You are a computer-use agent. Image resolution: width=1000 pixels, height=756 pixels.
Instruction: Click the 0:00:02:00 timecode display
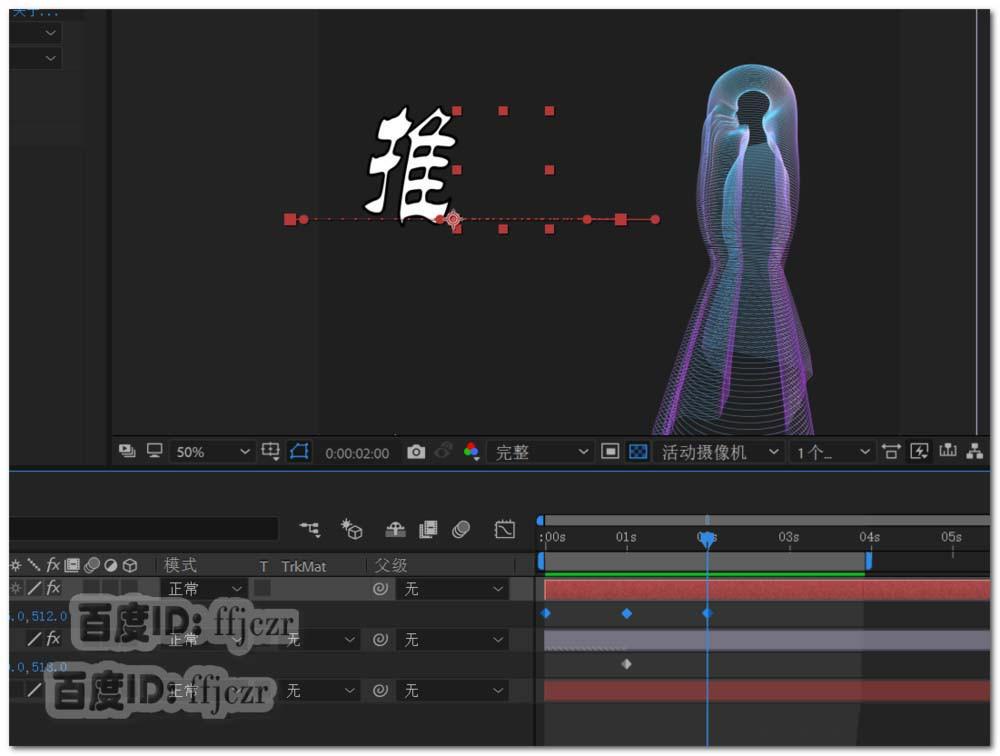click(x=356, y=451)
